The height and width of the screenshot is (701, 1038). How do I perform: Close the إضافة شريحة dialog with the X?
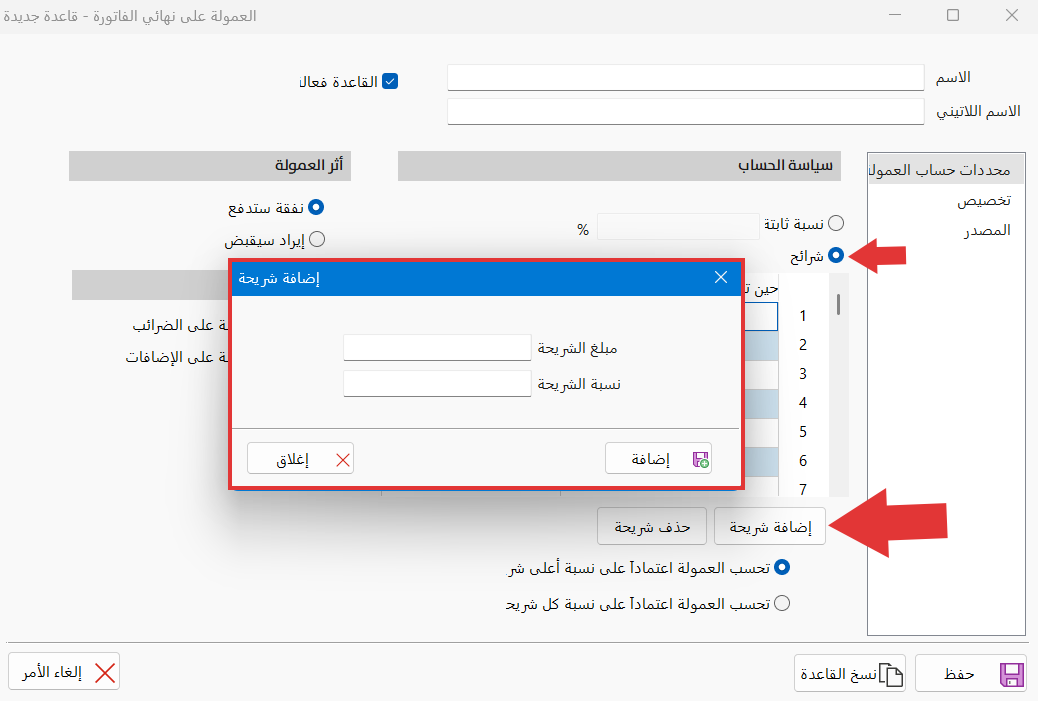[721, 277]
